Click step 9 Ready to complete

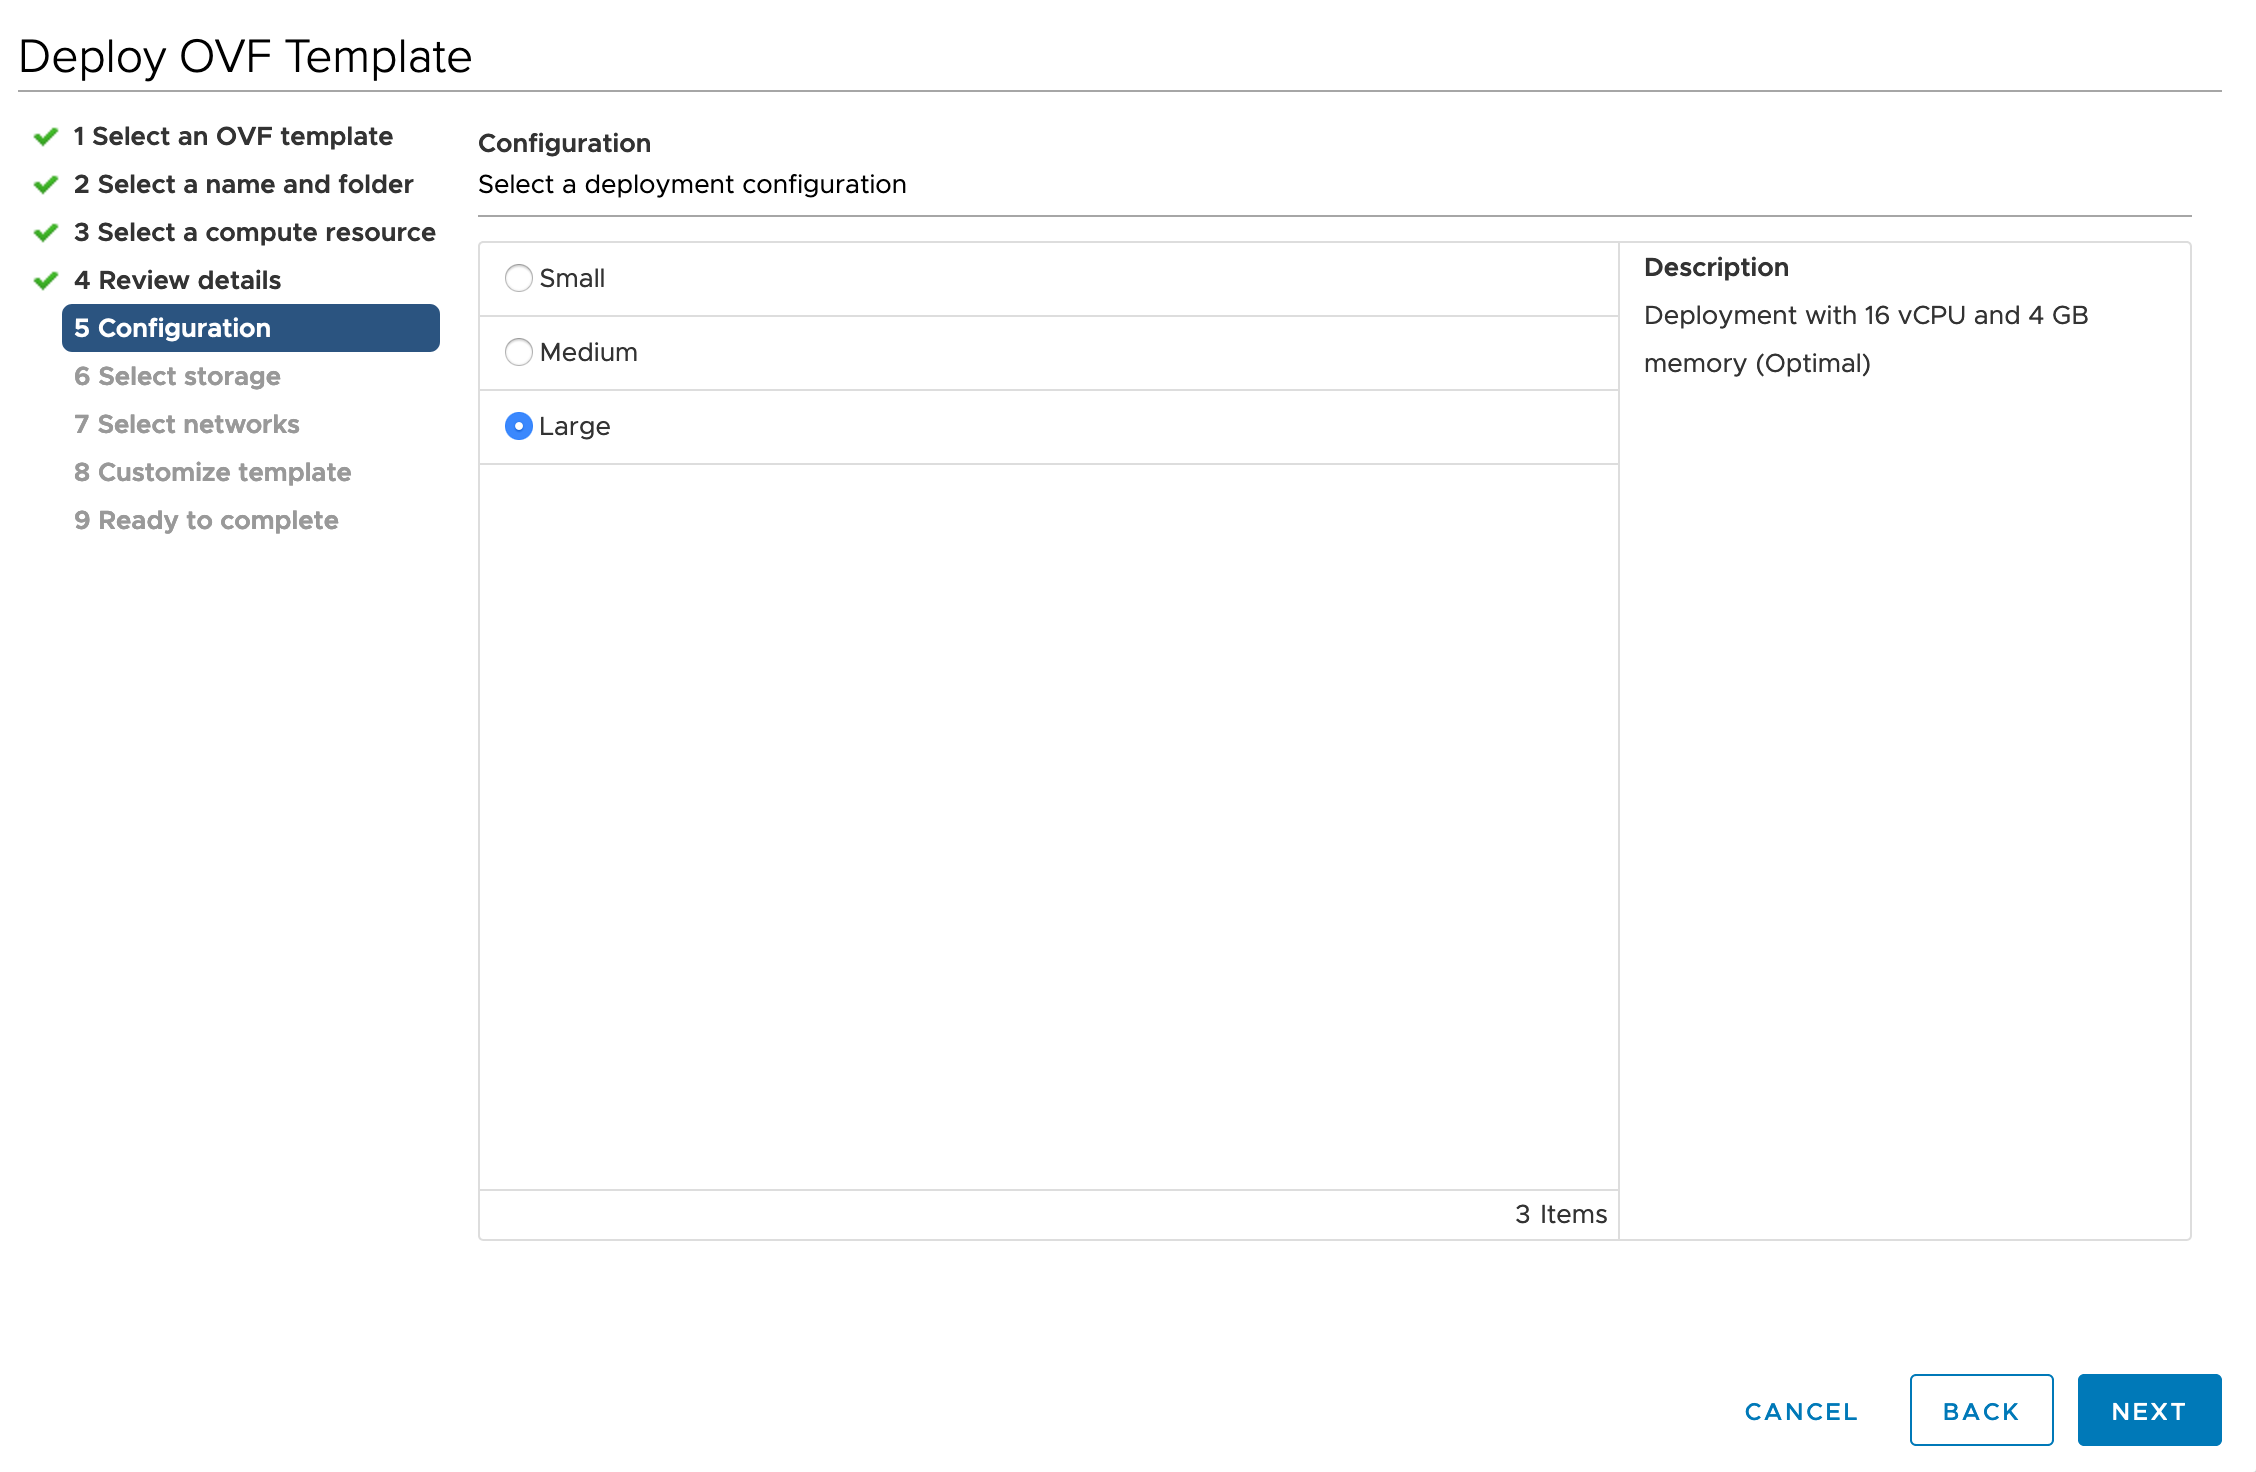point(206,520)
